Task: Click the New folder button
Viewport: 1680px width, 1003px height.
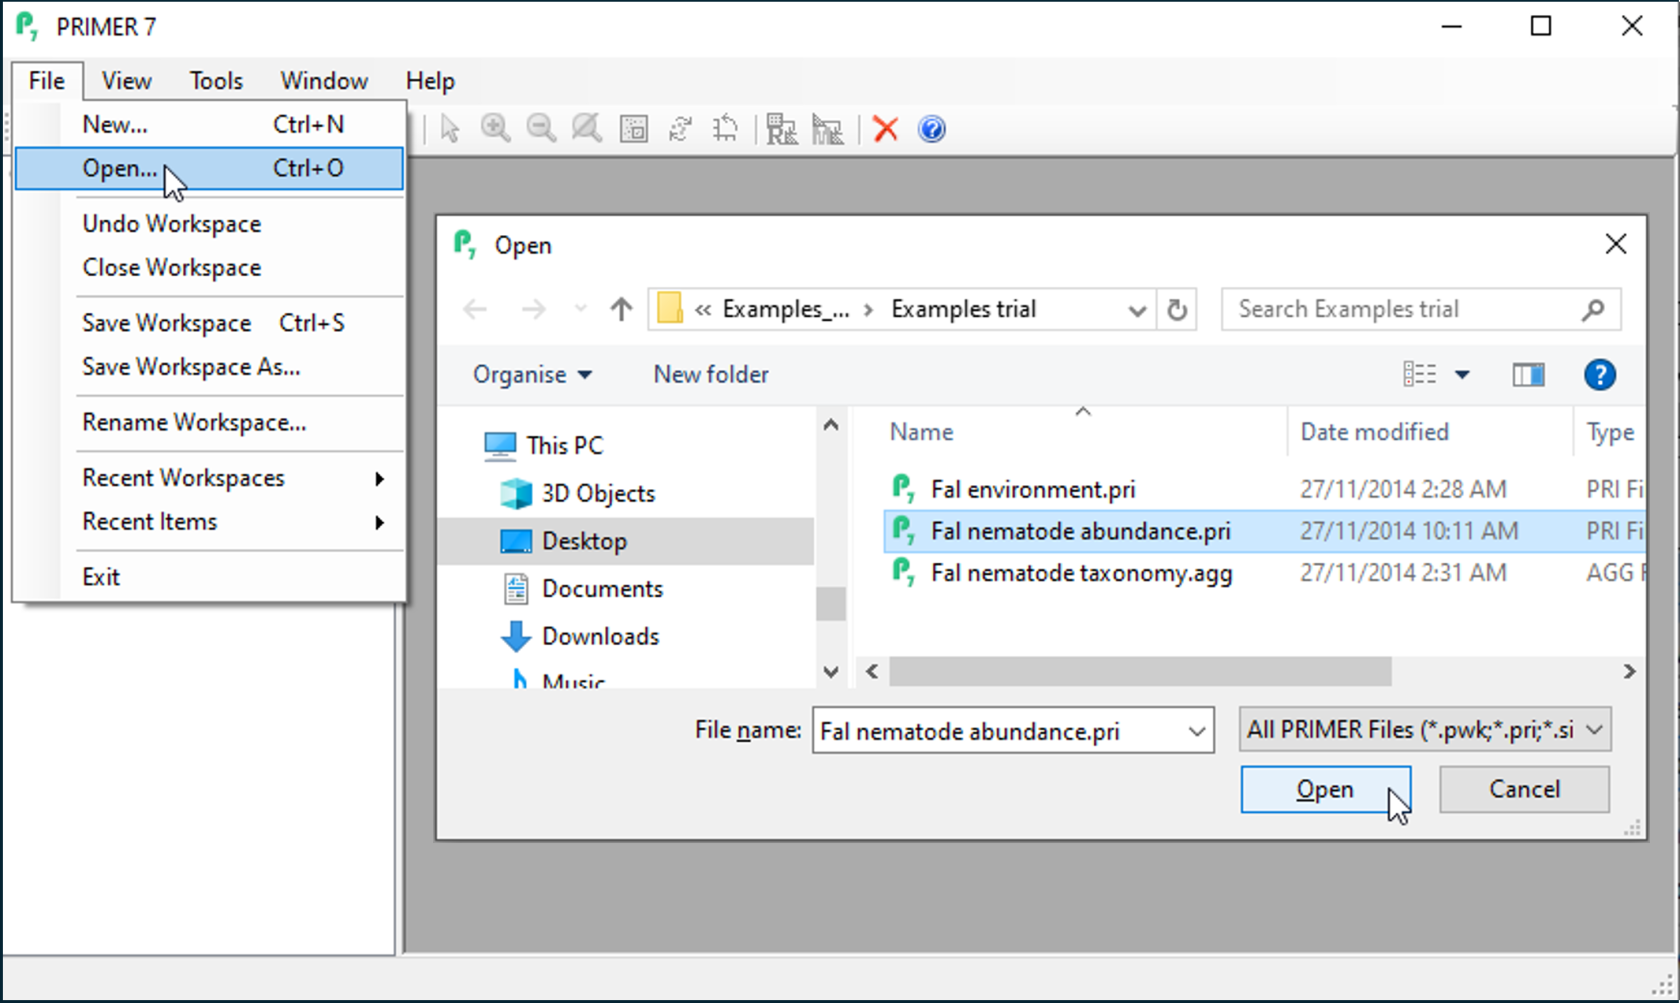Action: tap(711, 375)
